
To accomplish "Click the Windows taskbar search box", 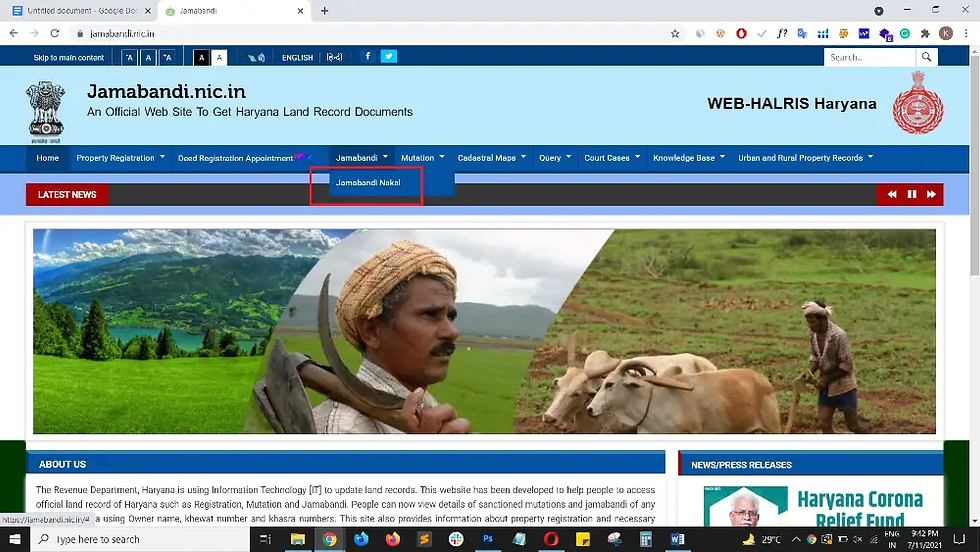I will pyautogui.click(x=140, y=539).
